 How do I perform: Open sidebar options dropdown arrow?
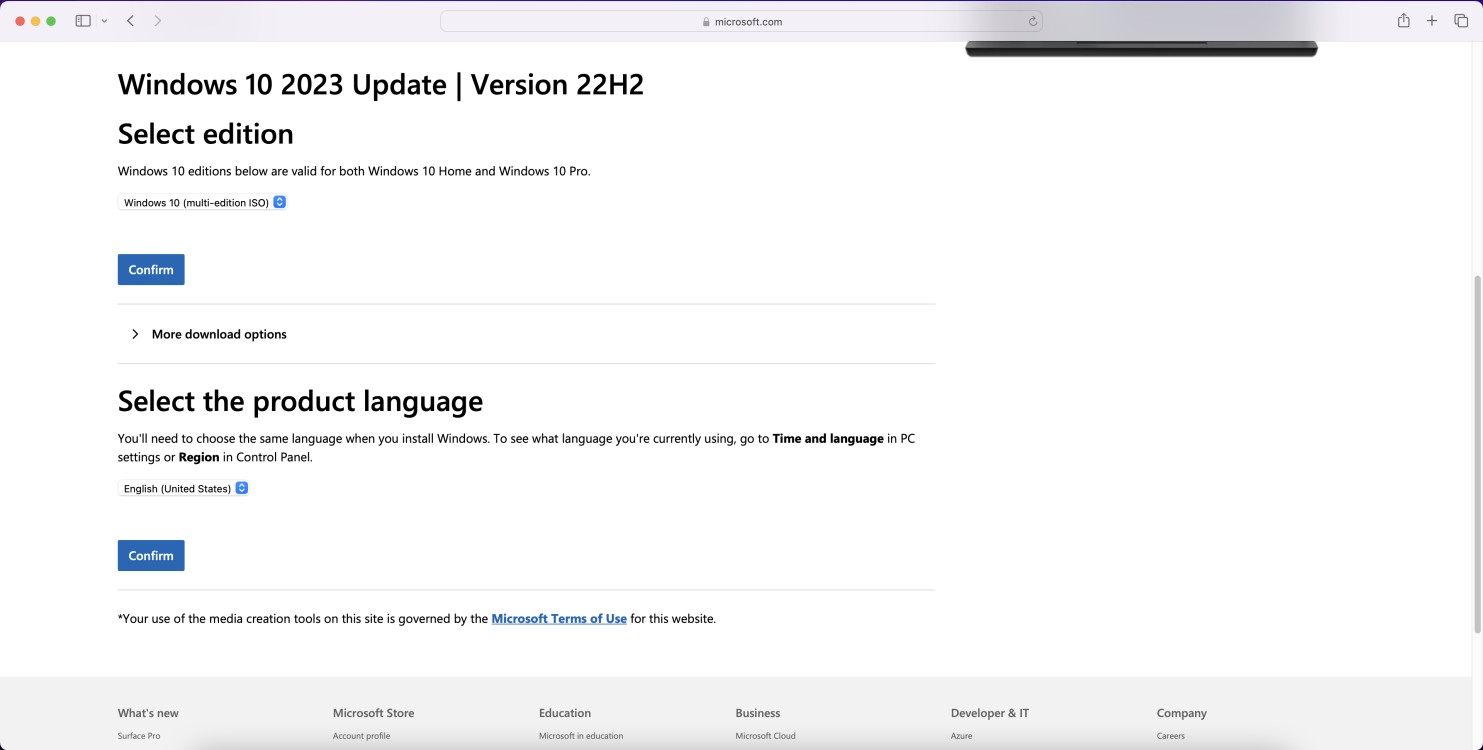(x=104, y=21)
